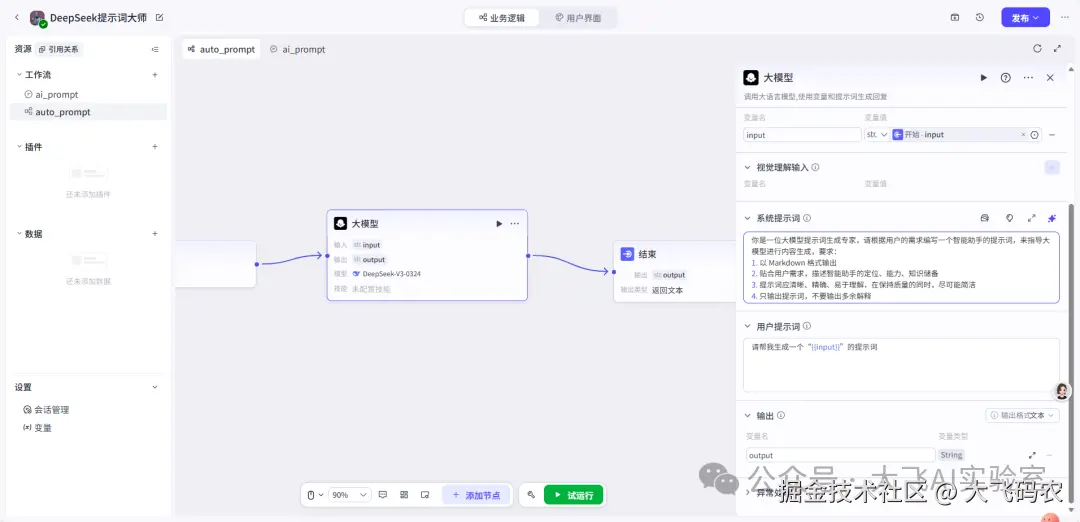Collapse the 视觉理解输入 section

[x=747, y=167]
